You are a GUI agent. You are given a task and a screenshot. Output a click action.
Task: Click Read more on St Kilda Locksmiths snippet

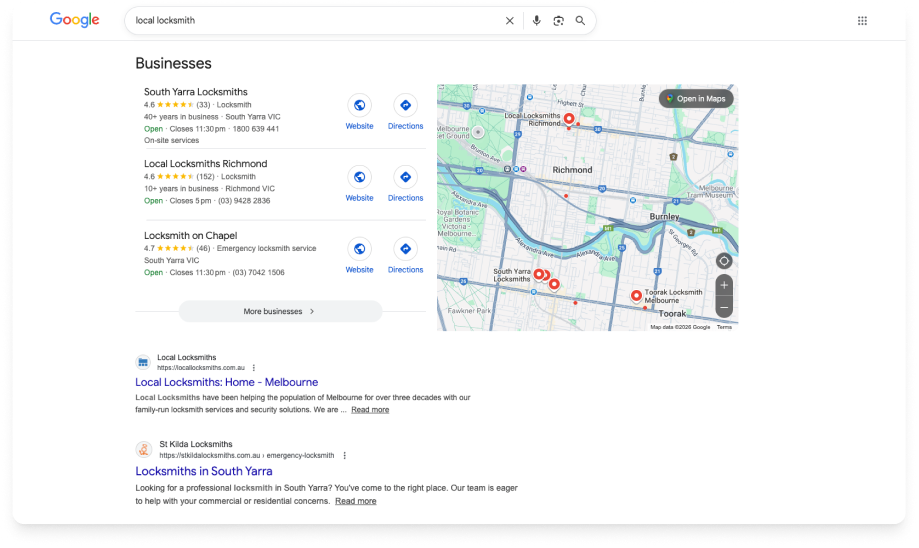[355, 501]
